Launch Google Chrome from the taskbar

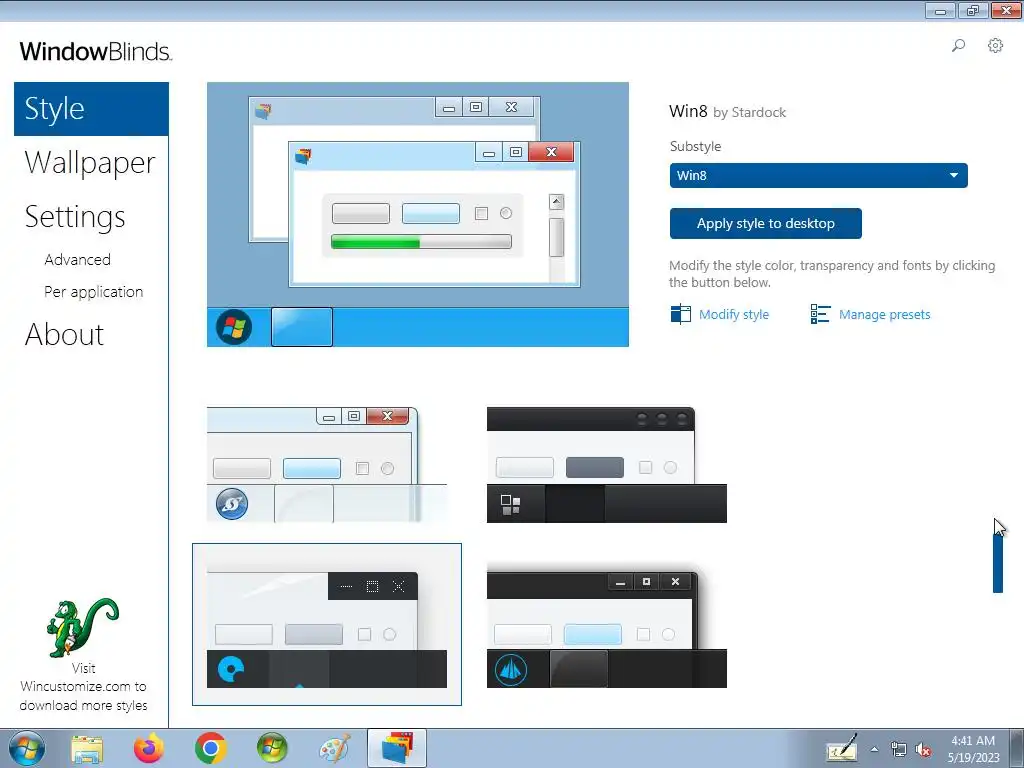tap(210, 748)
